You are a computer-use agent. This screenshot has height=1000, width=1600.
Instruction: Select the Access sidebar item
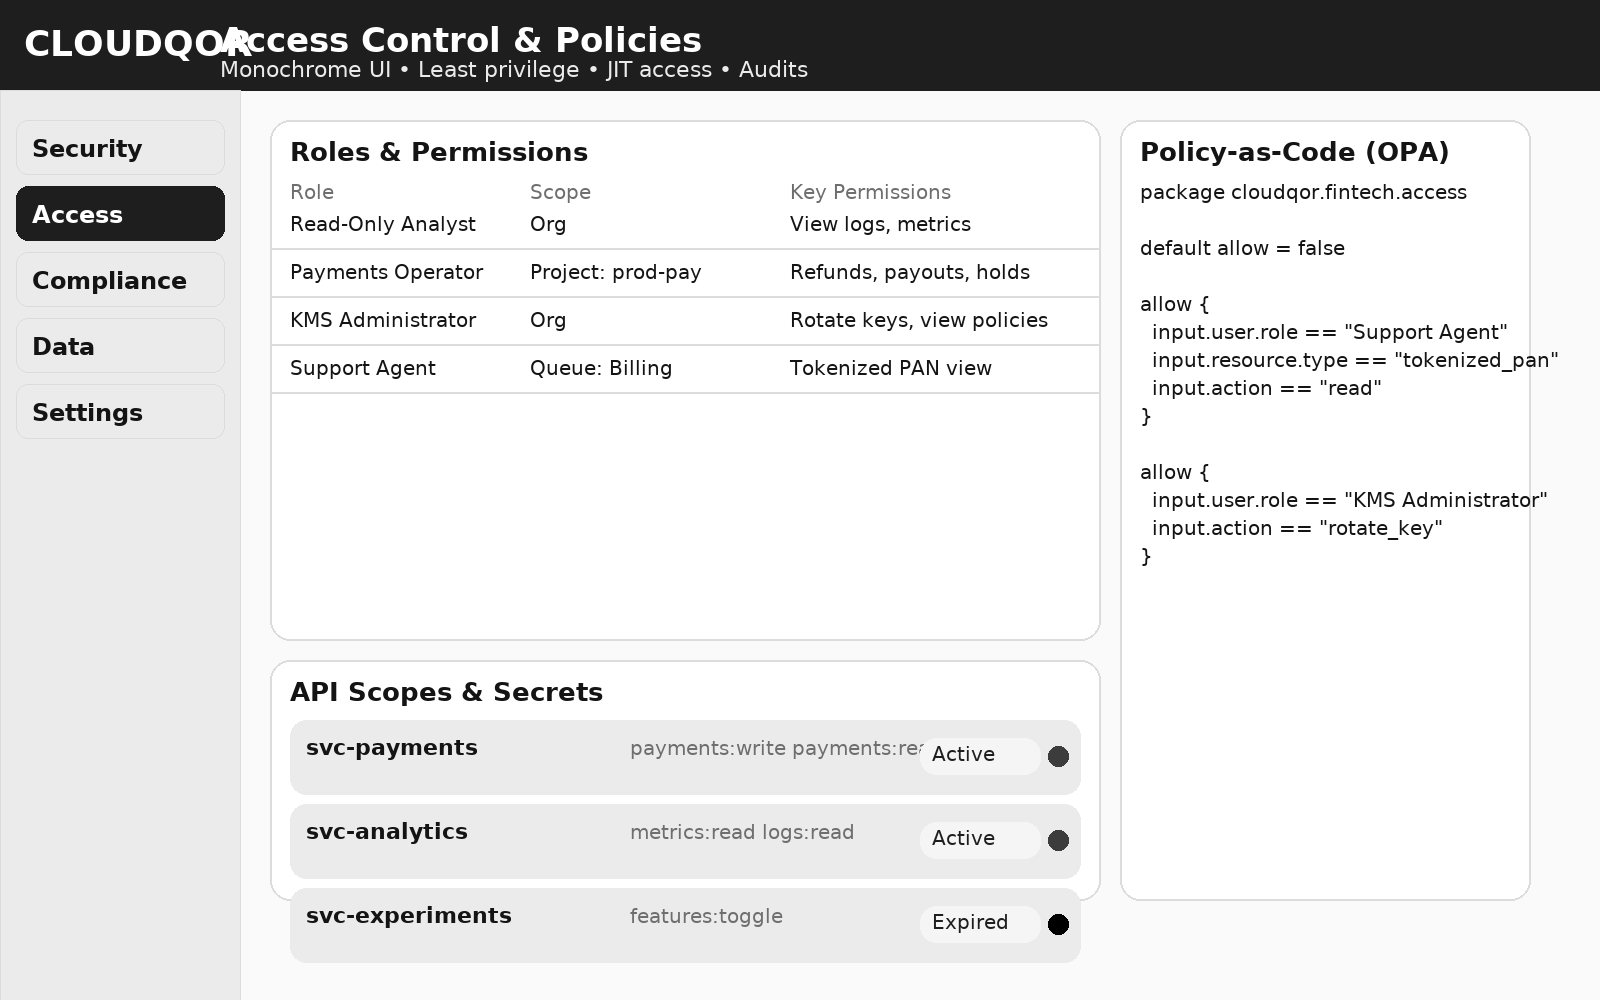(120, 214)
